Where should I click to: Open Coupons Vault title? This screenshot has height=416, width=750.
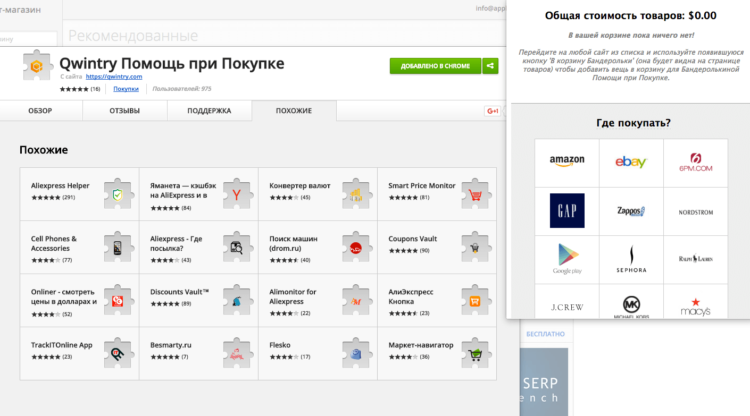click(412, 239)
